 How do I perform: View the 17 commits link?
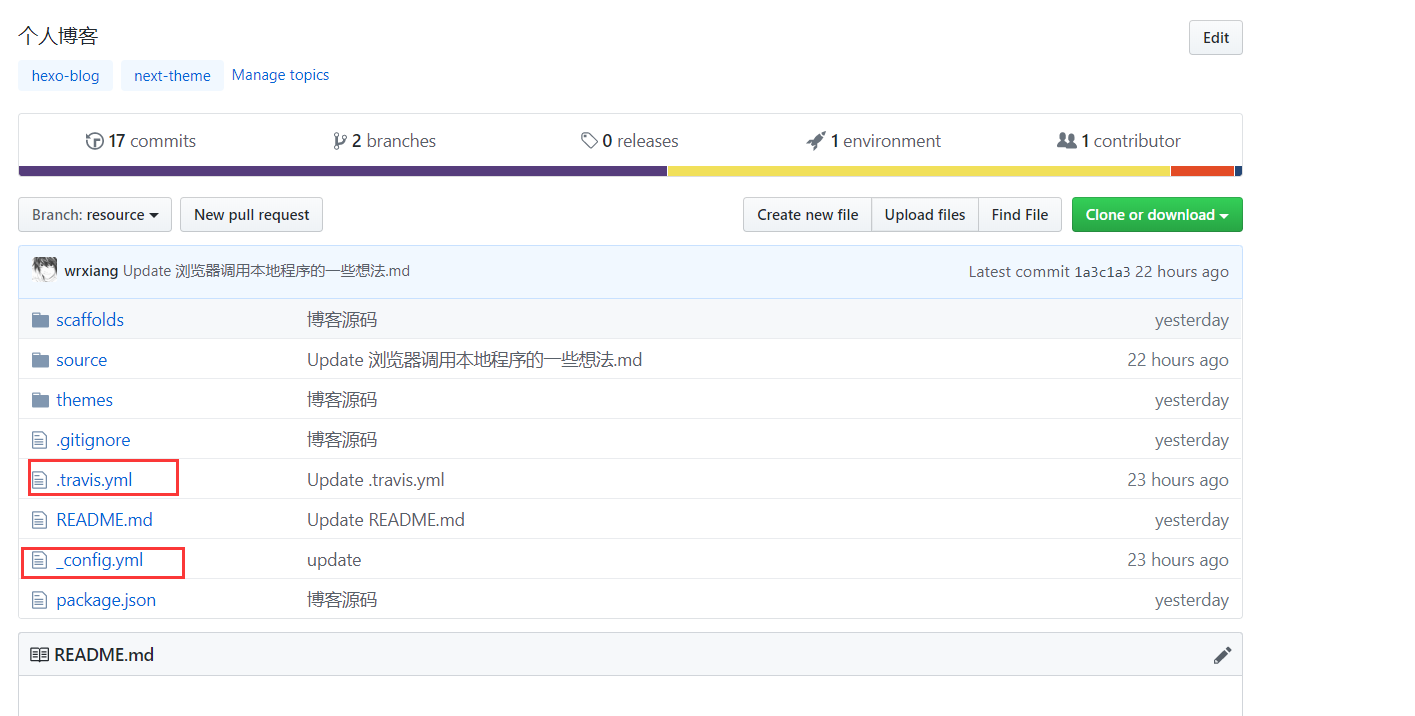click(x=141, y=141)
